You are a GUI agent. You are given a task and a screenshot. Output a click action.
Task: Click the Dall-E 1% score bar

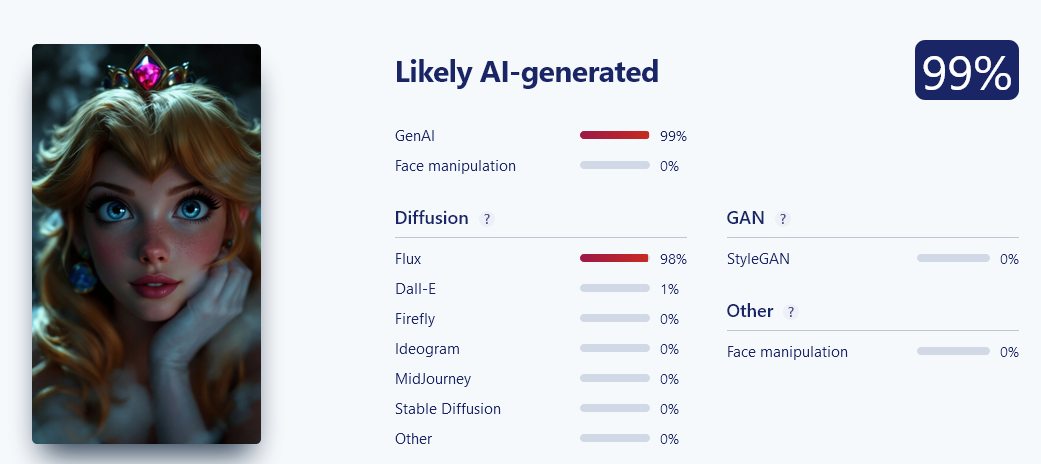pos(615,288)
